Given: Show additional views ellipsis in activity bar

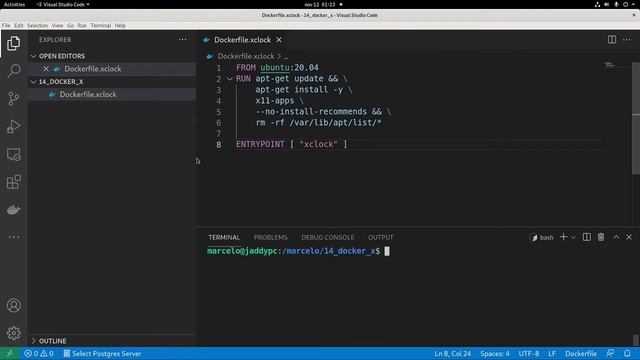Looking at the screenshot, I should (x=13, y=237).
